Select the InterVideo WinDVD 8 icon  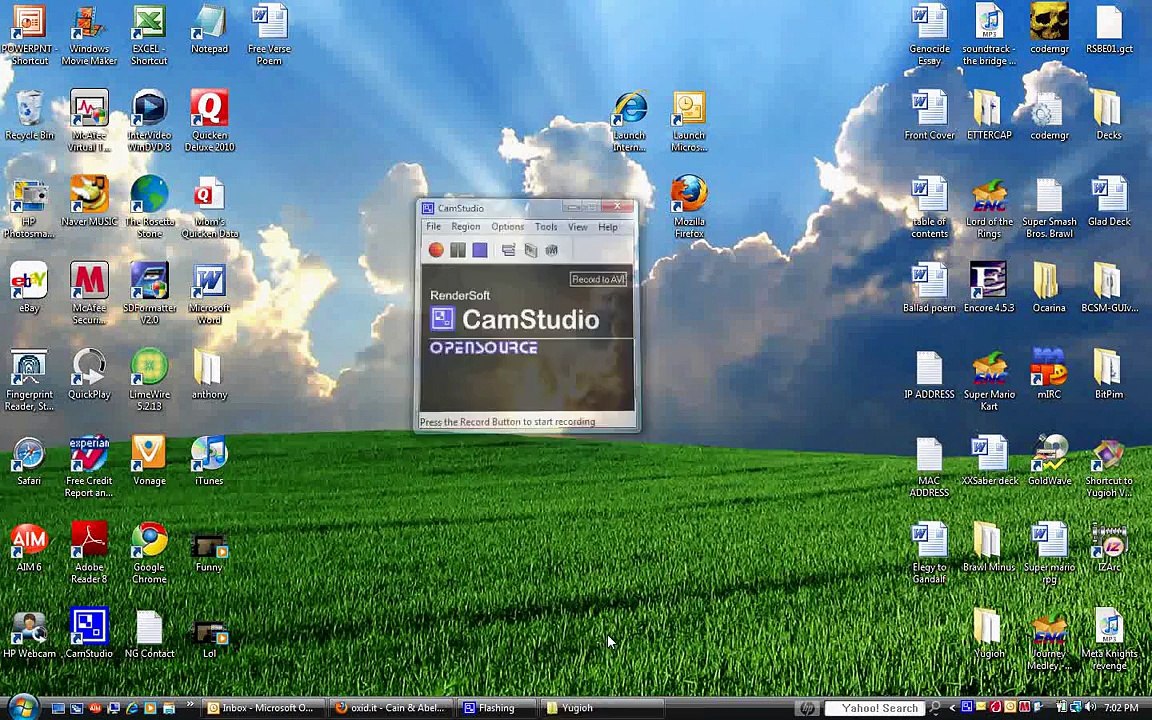click(x=149, y=122)
